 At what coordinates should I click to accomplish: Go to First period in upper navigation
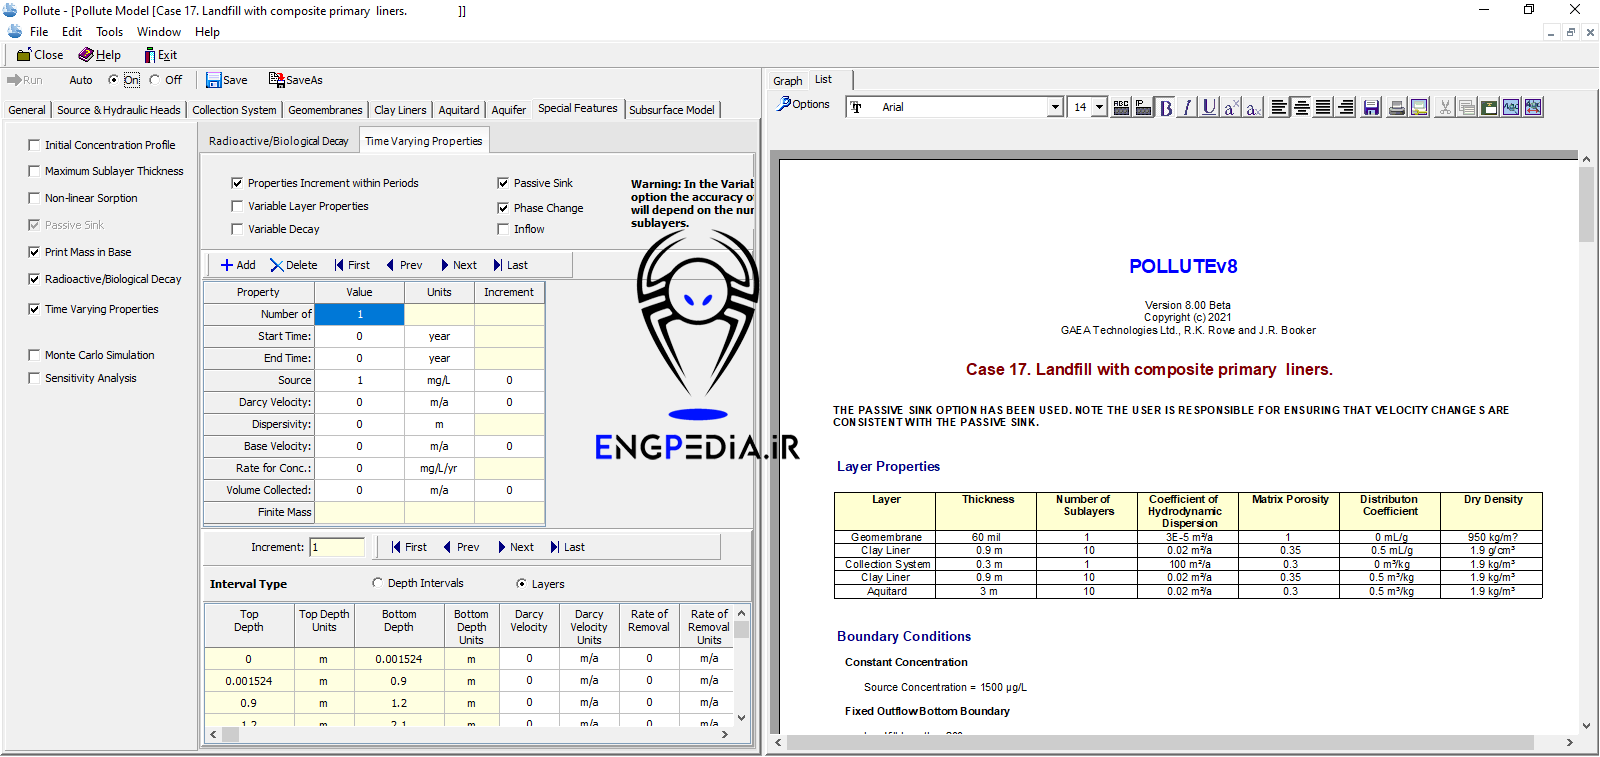(351, 265)
